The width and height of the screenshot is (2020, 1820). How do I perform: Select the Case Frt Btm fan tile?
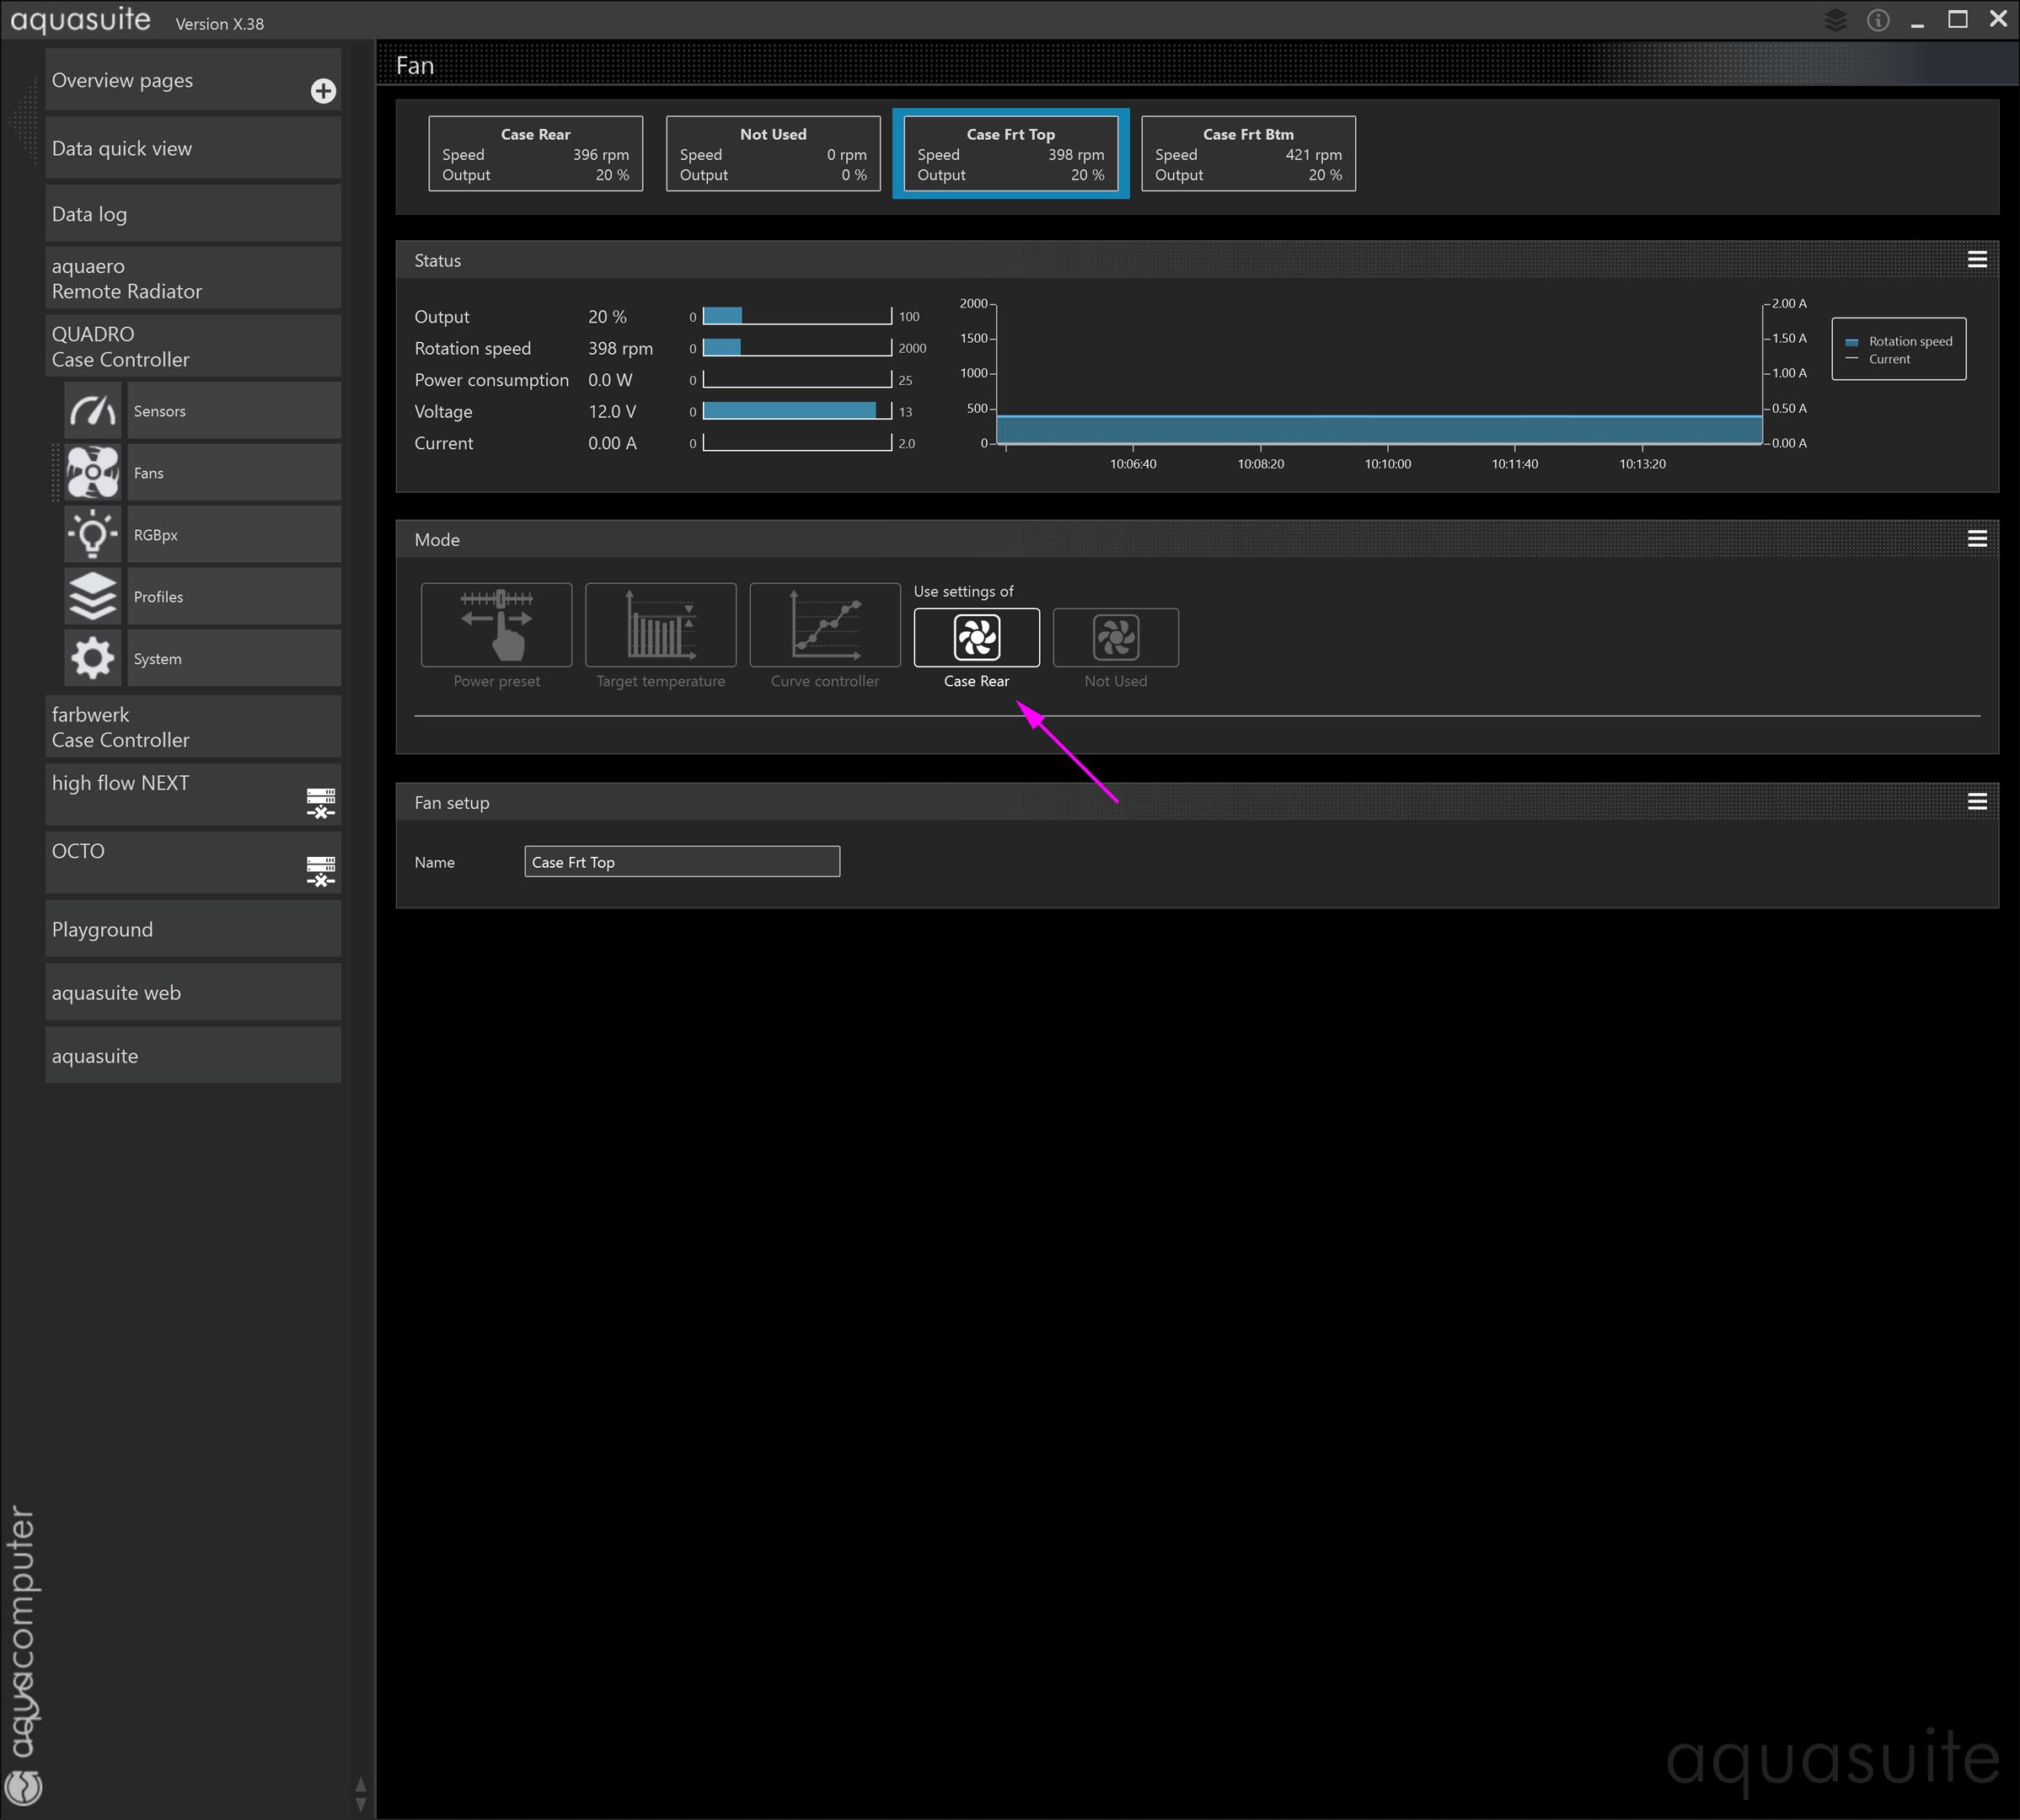point(1247,154)
